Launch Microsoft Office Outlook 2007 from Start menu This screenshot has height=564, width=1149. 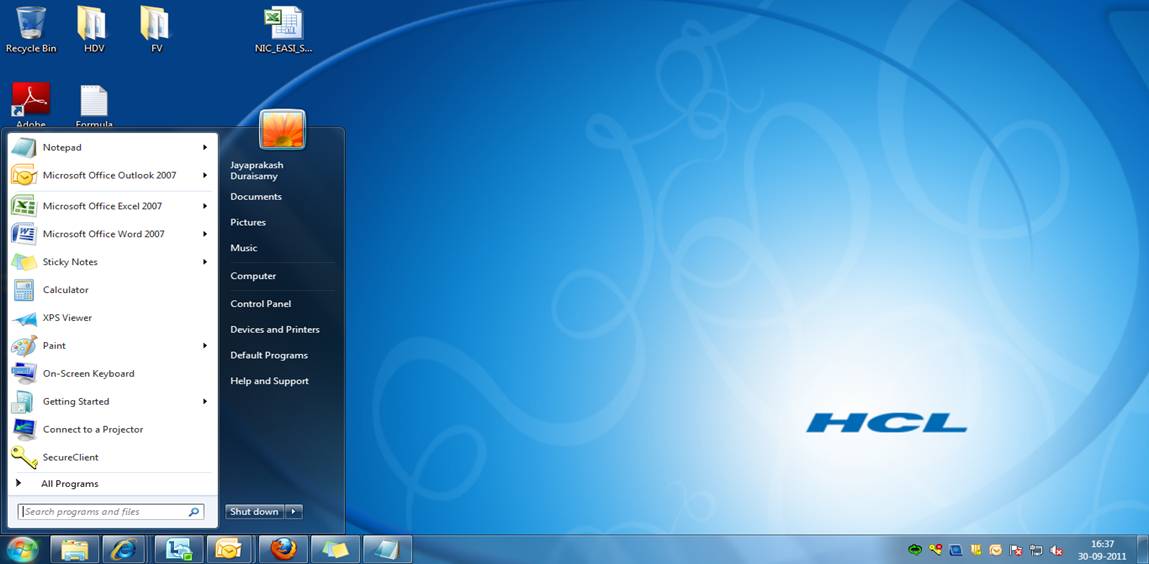point(112,176)
